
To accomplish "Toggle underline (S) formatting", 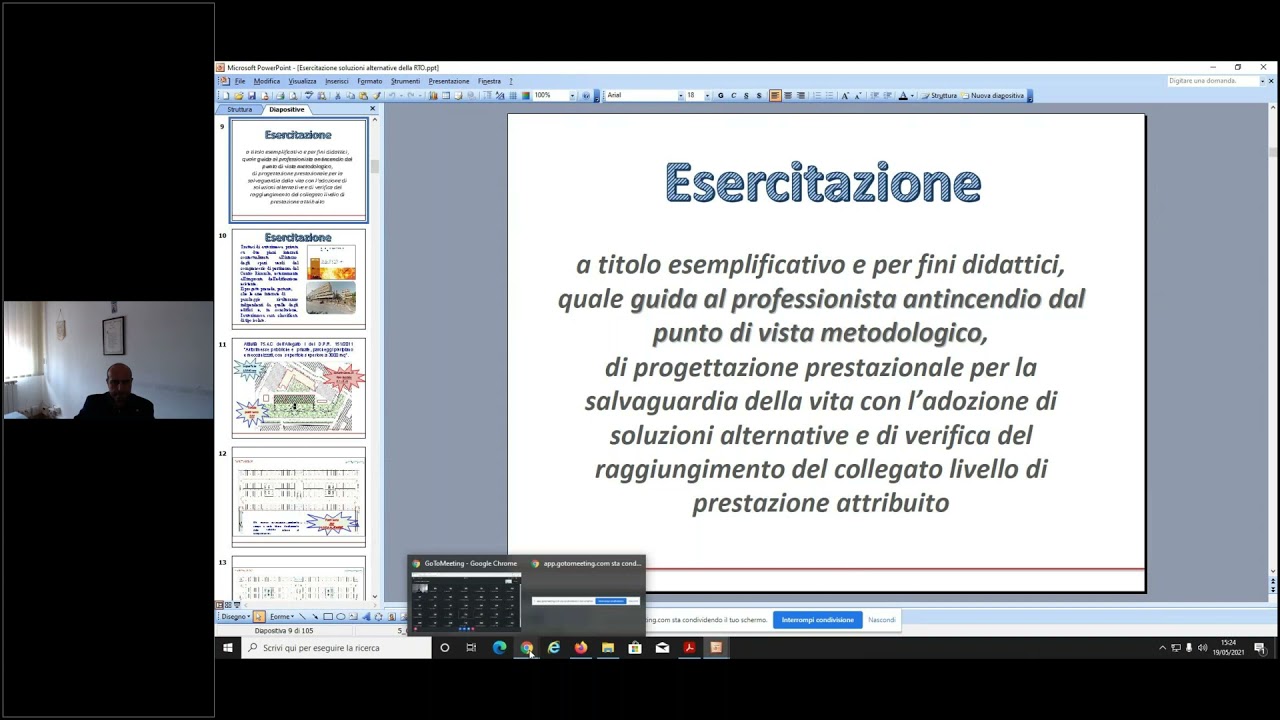I will coord(746,95).
